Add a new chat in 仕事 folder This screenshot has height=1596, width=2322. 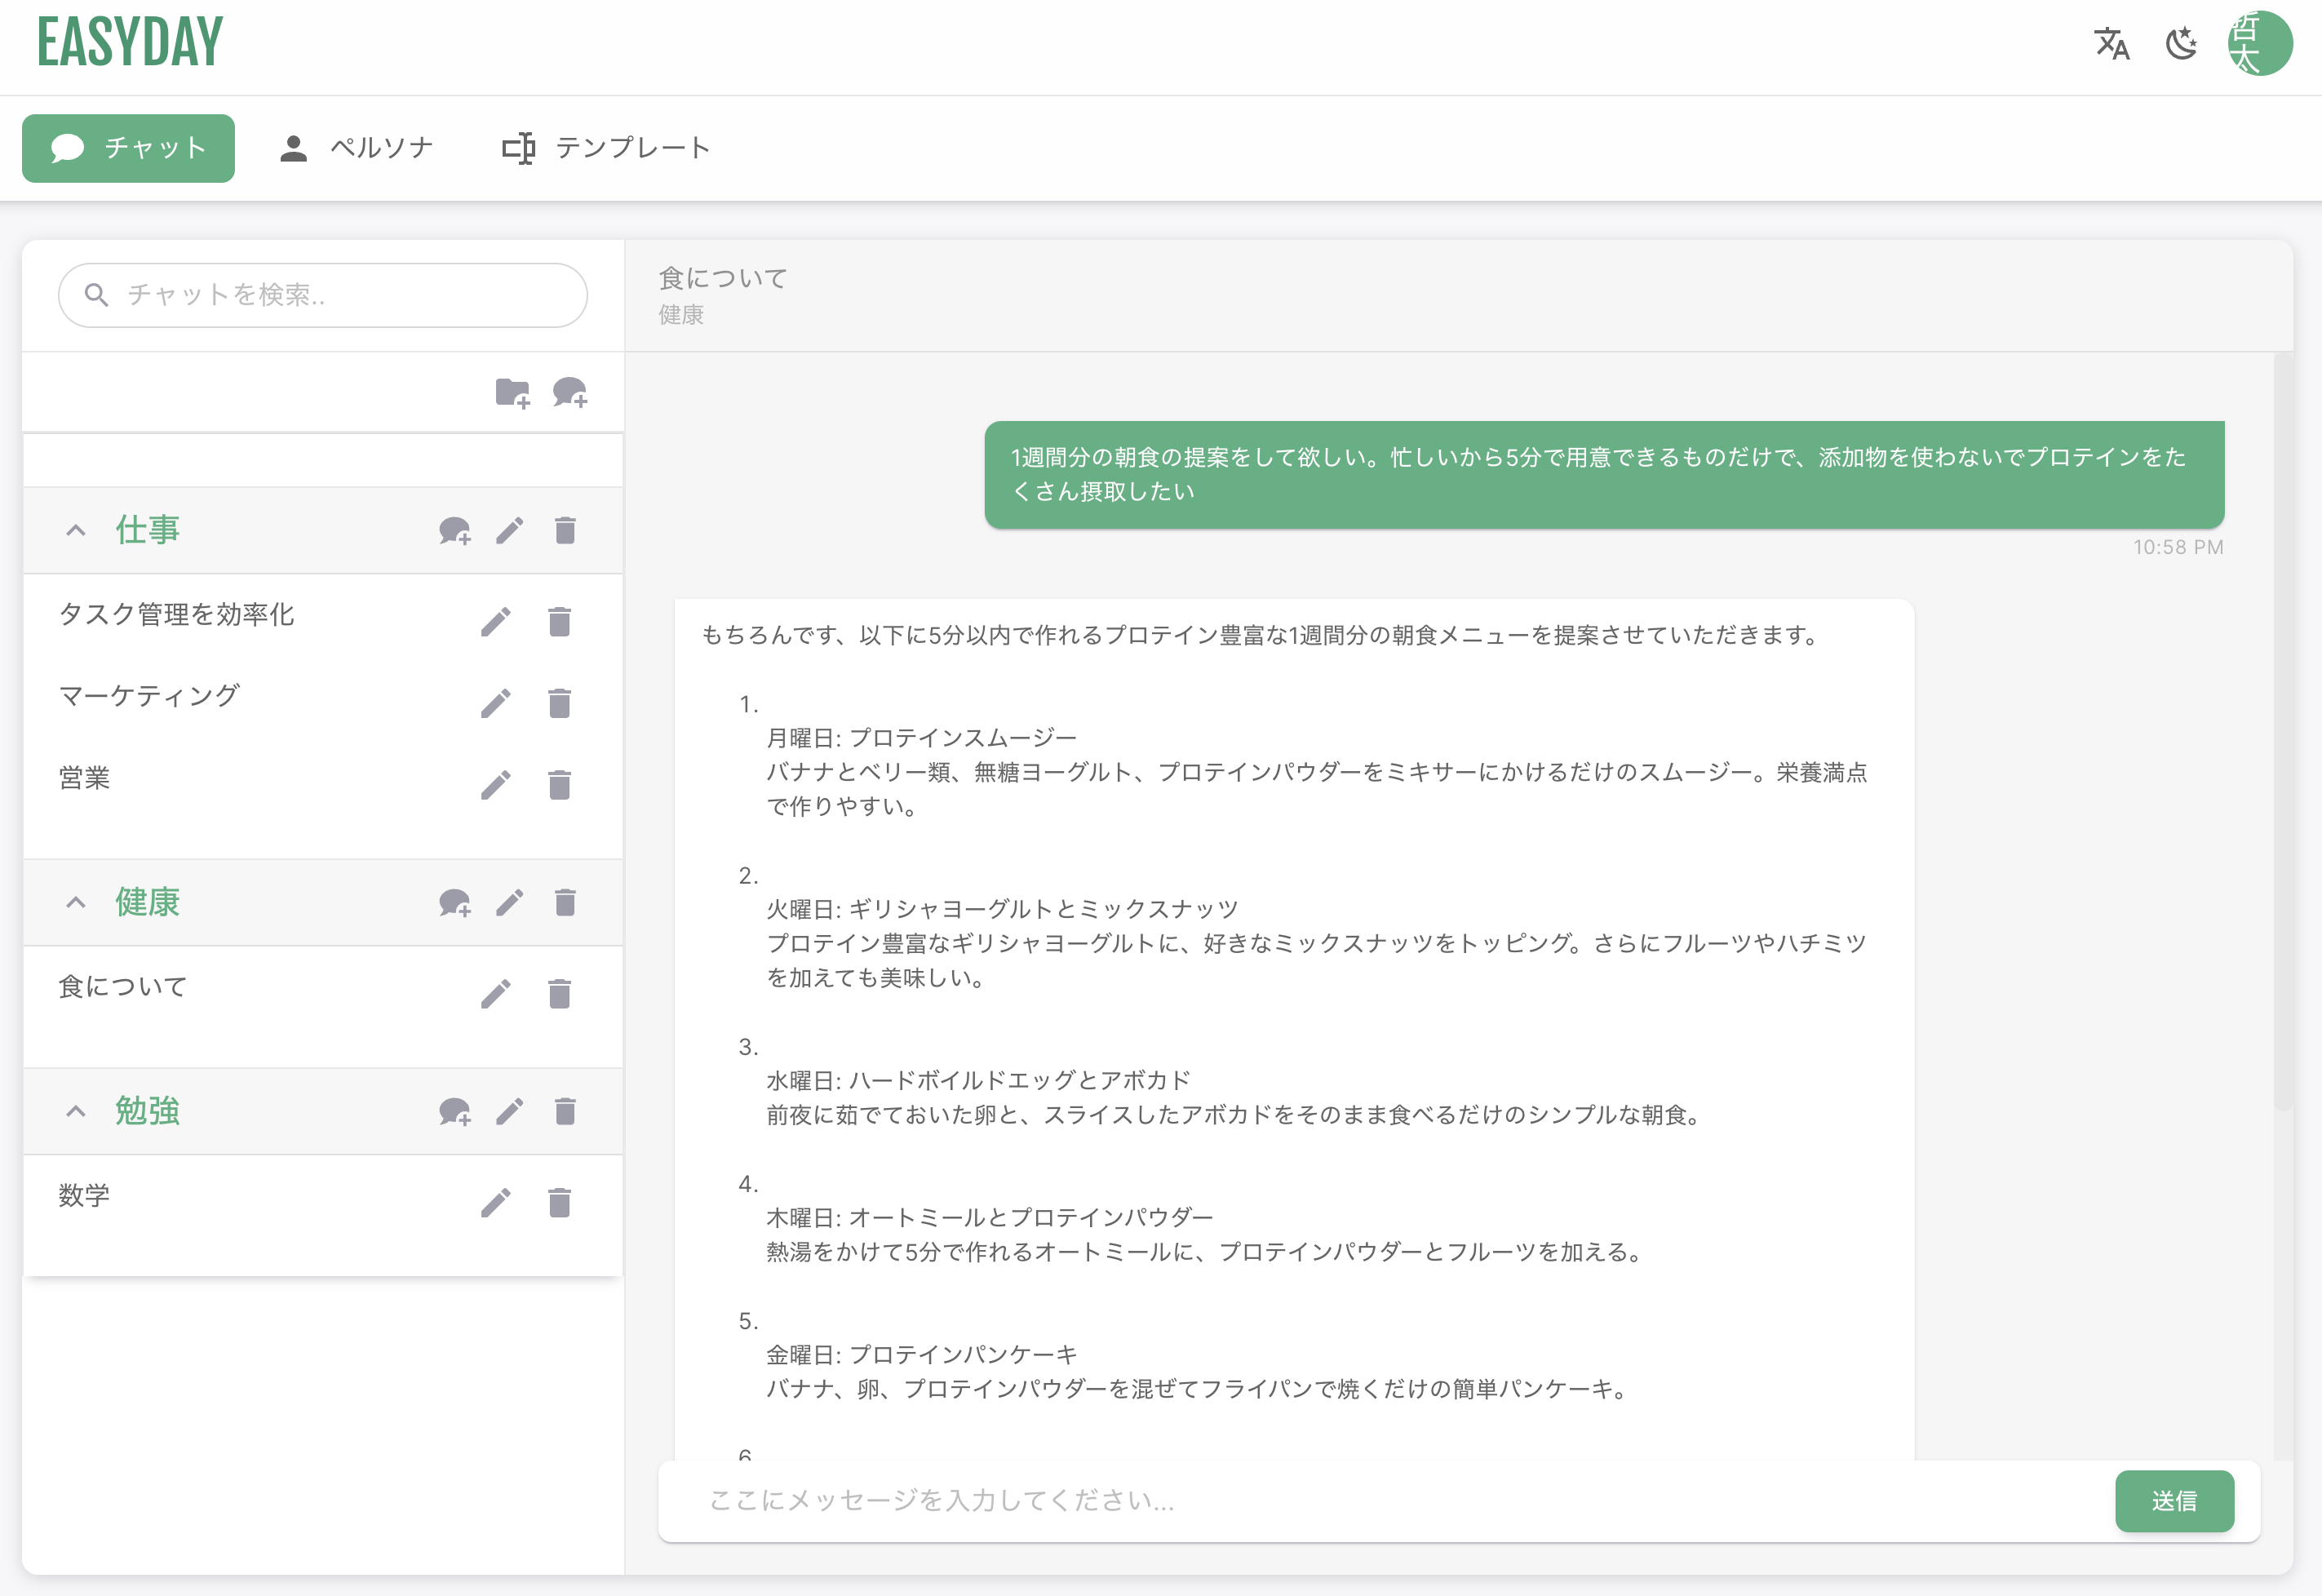pyautogui.click(x=455, y=531)
